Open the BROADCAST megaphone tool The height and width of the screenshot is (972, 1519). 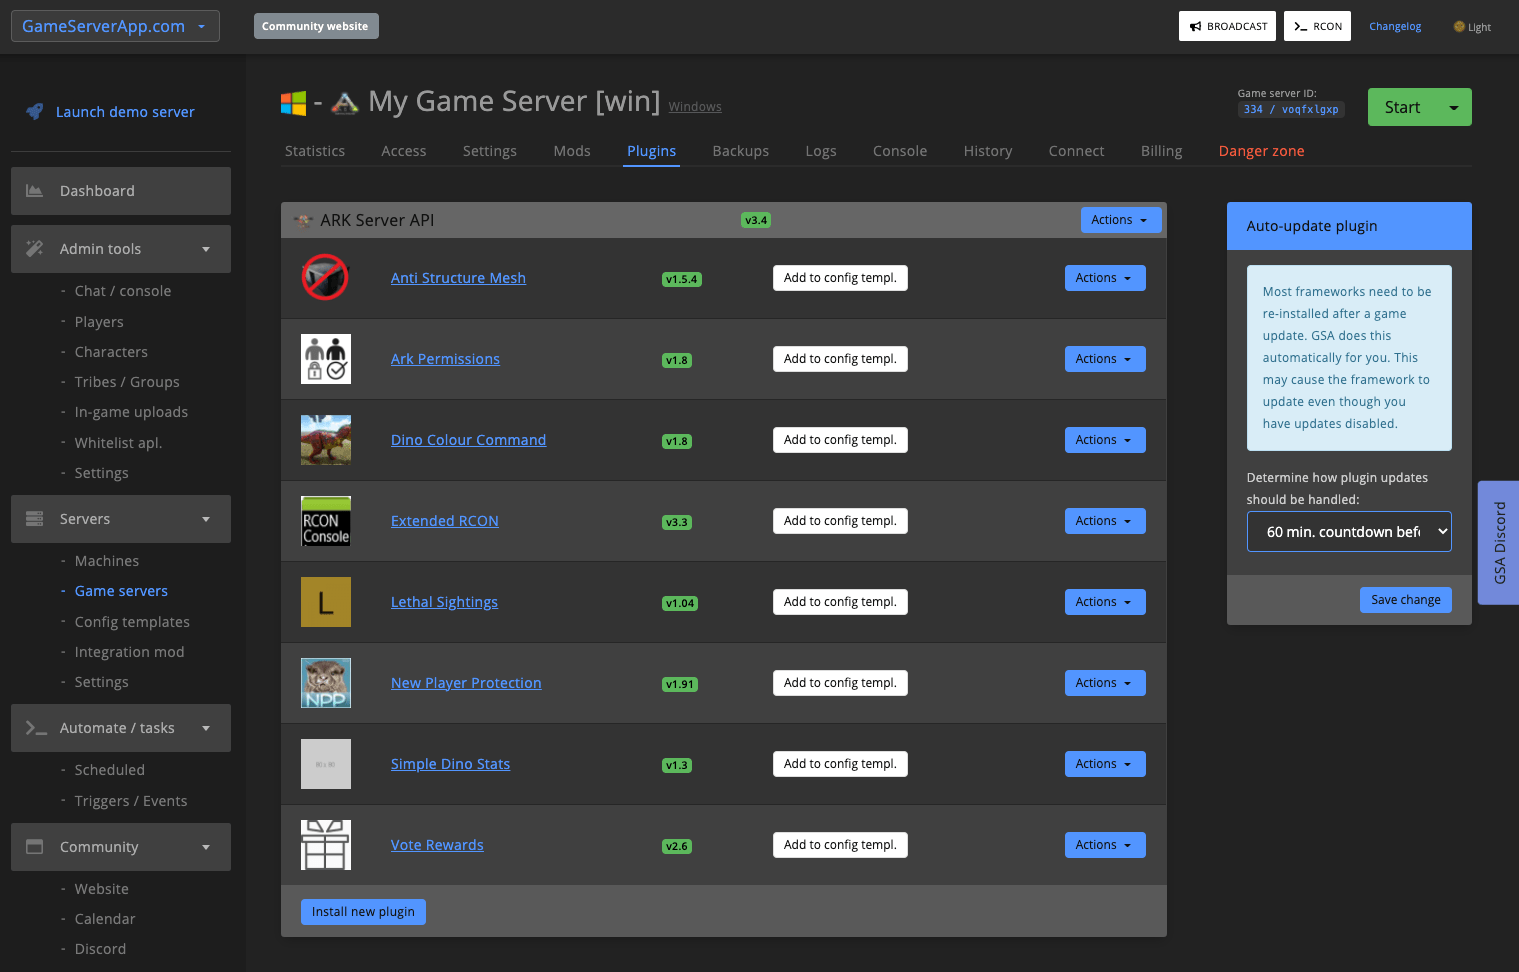coord(1227,26)
